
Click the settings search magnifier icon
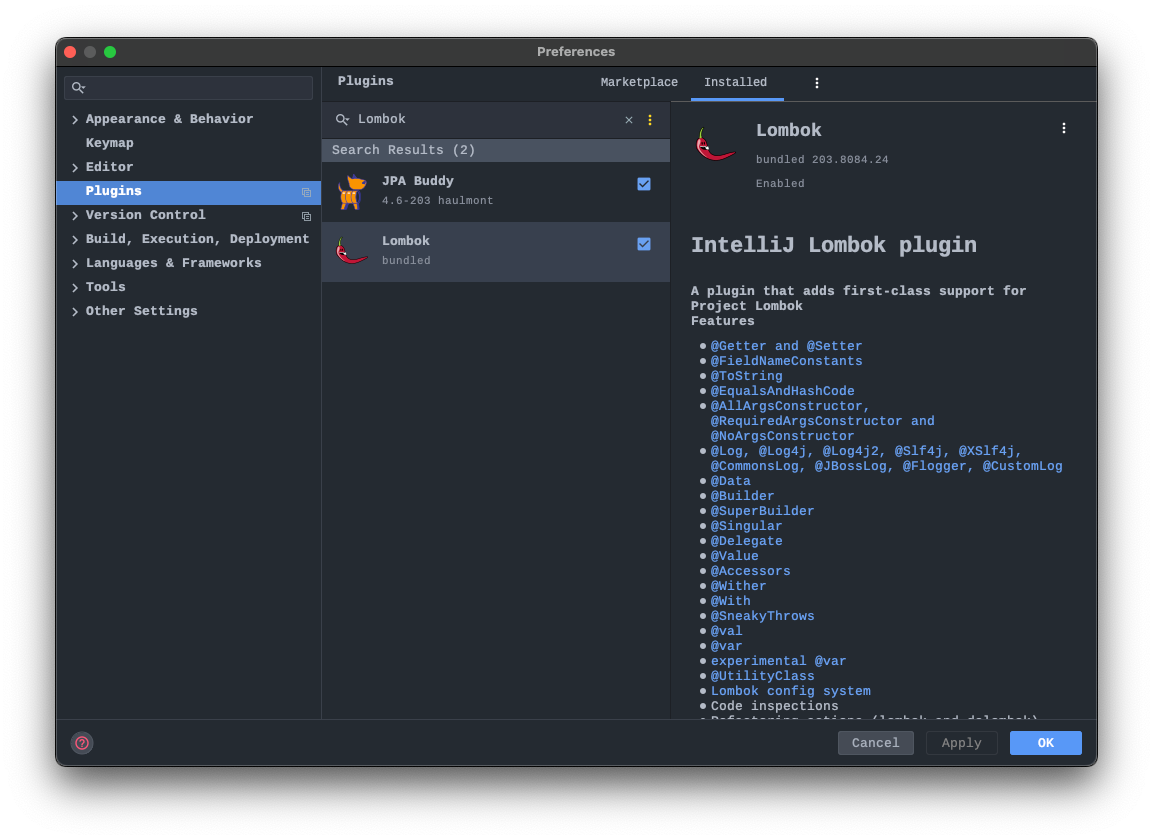(x=79, y=88)
